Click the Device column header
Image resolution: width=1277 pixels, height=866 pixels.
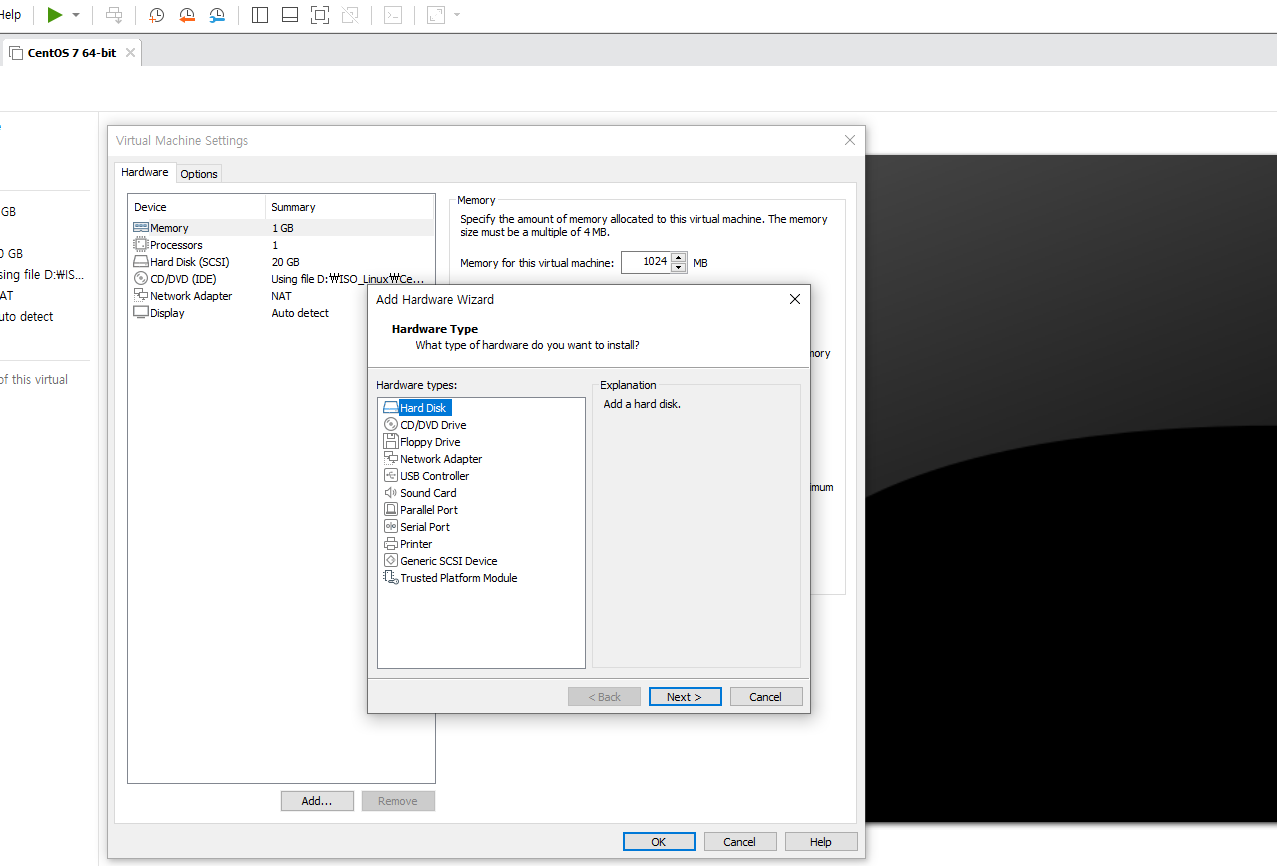tap(198, 207)
